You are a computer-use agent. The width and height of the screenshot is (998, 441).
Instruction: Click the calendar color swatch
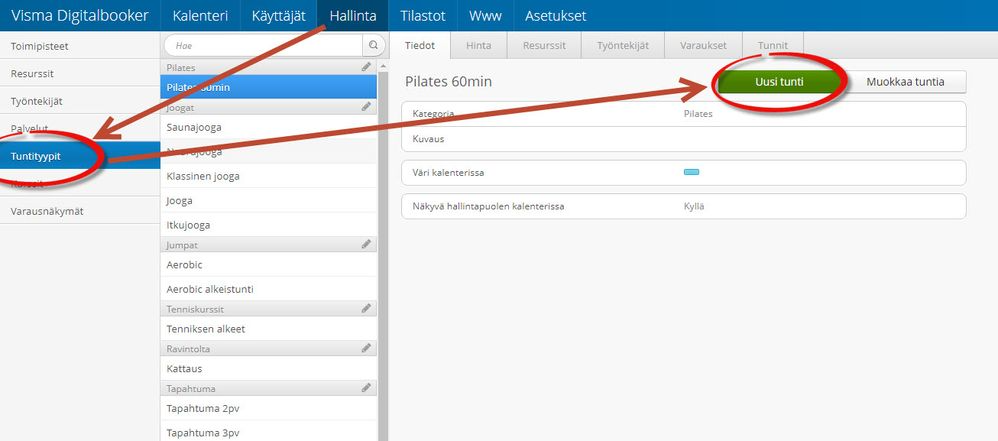691,172
